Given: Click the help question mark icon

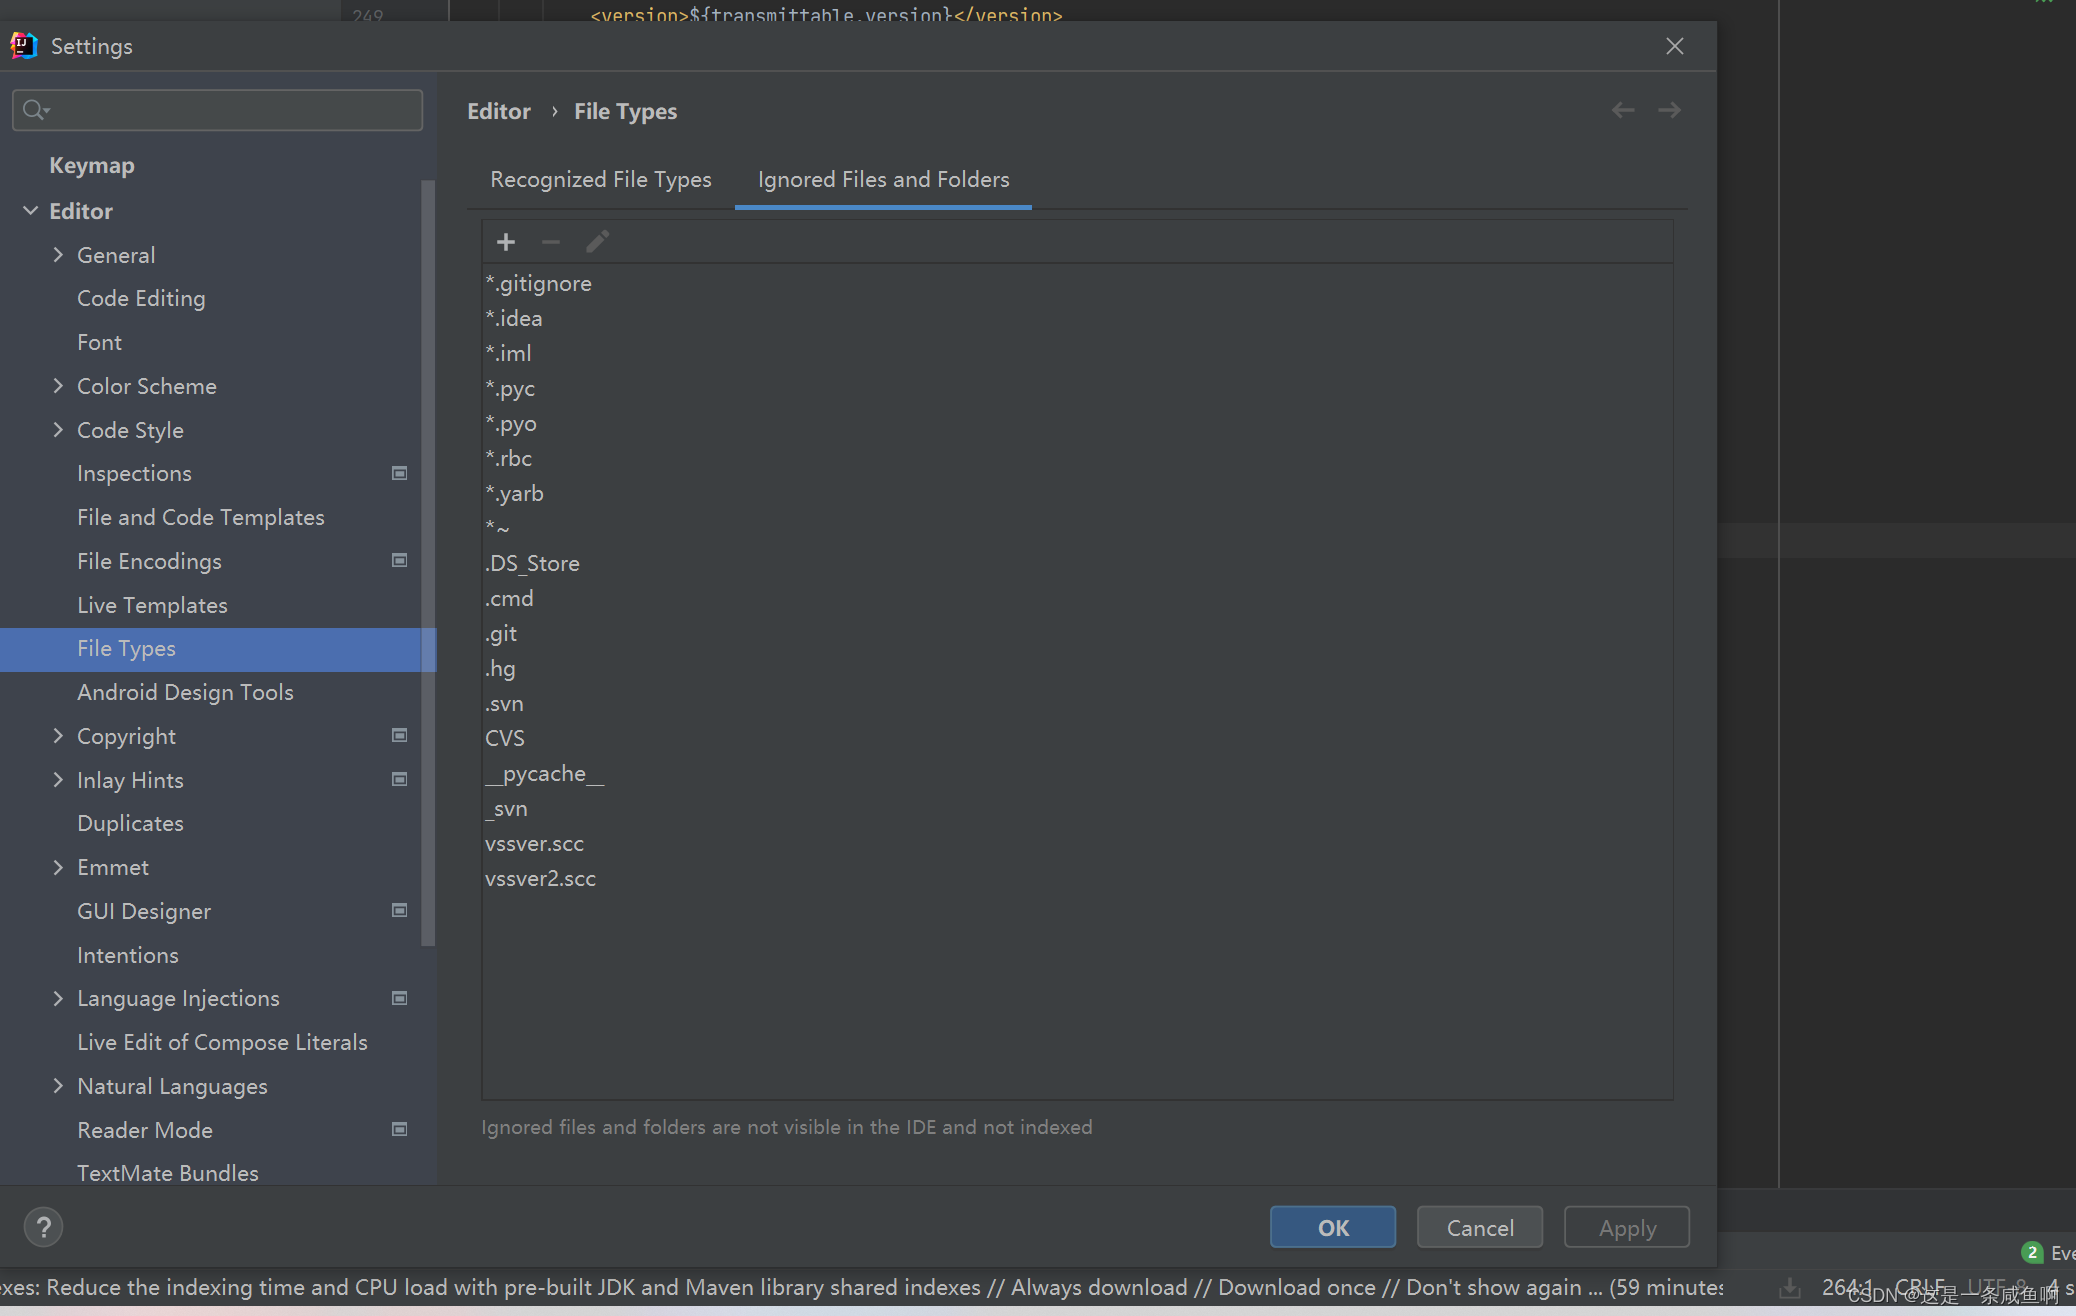Looking at the screenshot, I should tap(43, 1227).
